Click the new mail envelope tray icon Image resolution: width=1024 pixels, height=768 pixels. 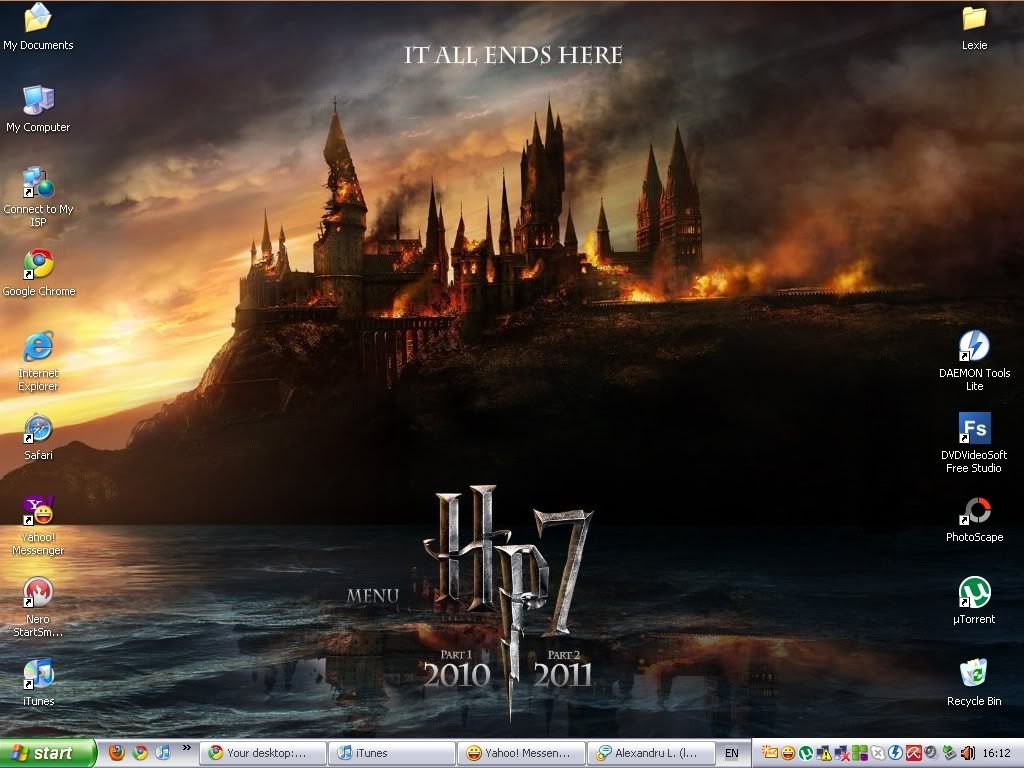pos(770,753)
